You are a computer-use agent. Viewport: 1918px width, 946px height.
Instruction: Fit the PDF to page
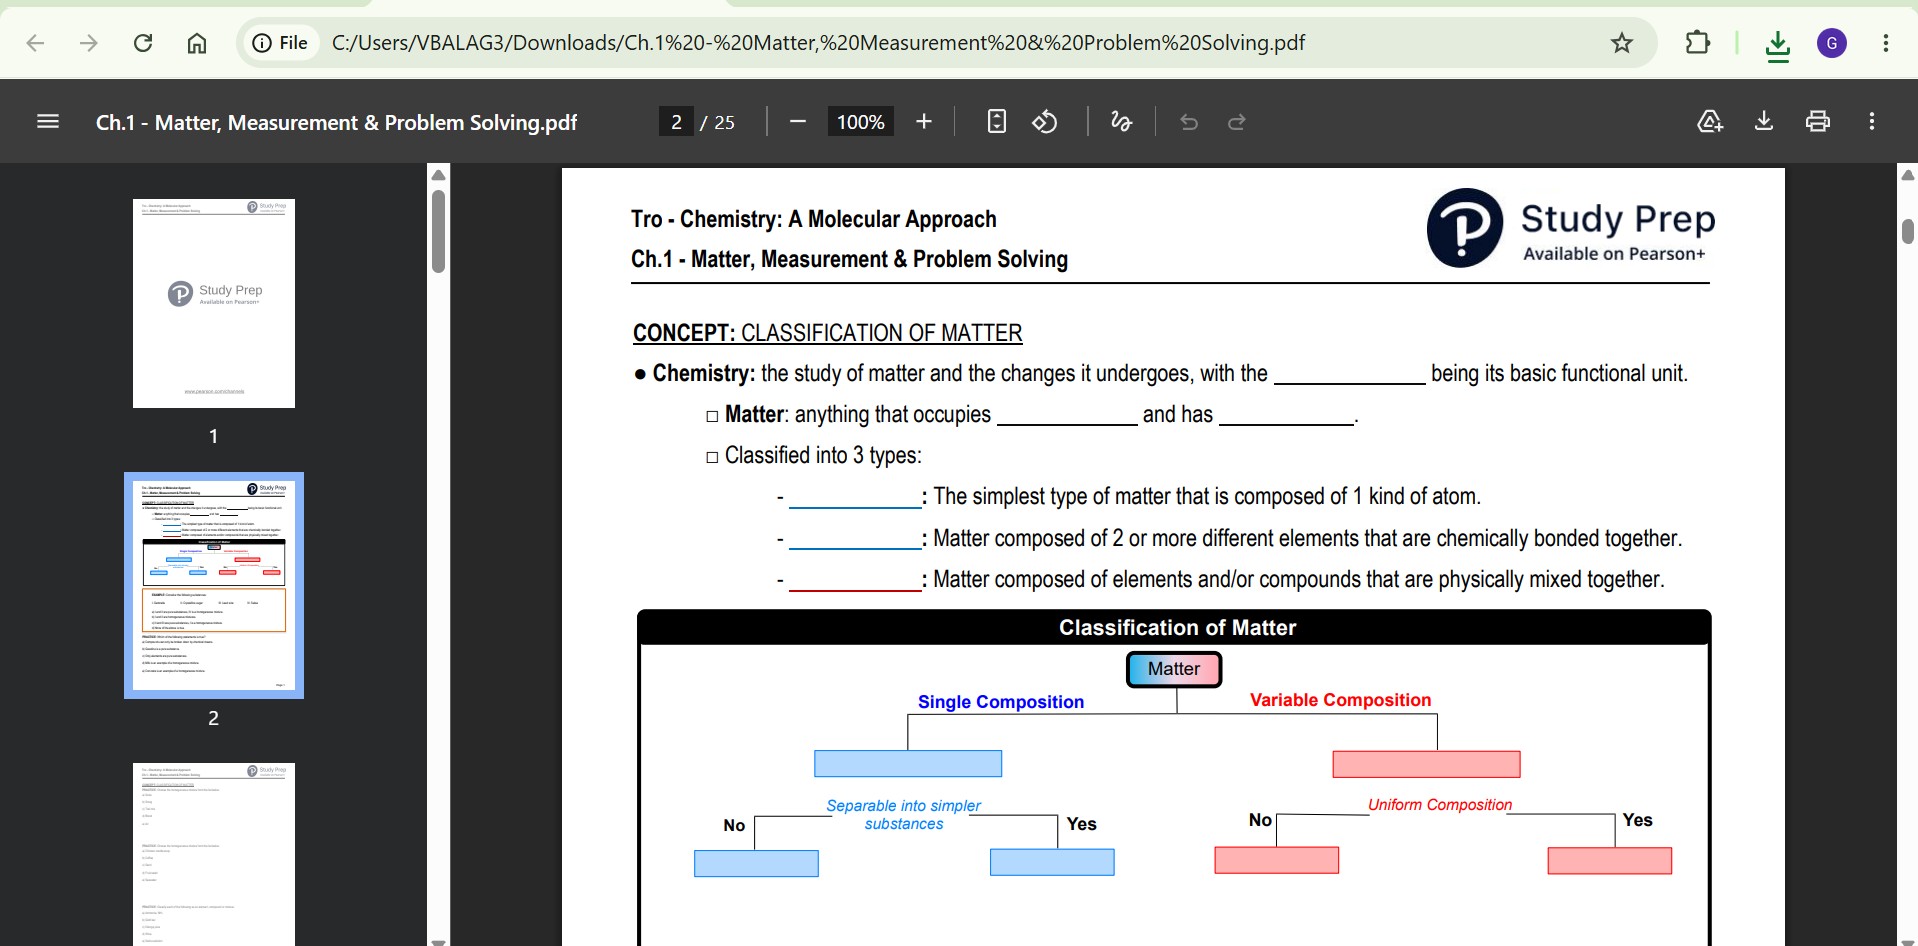pyautogui.click(x=996, y=122)
